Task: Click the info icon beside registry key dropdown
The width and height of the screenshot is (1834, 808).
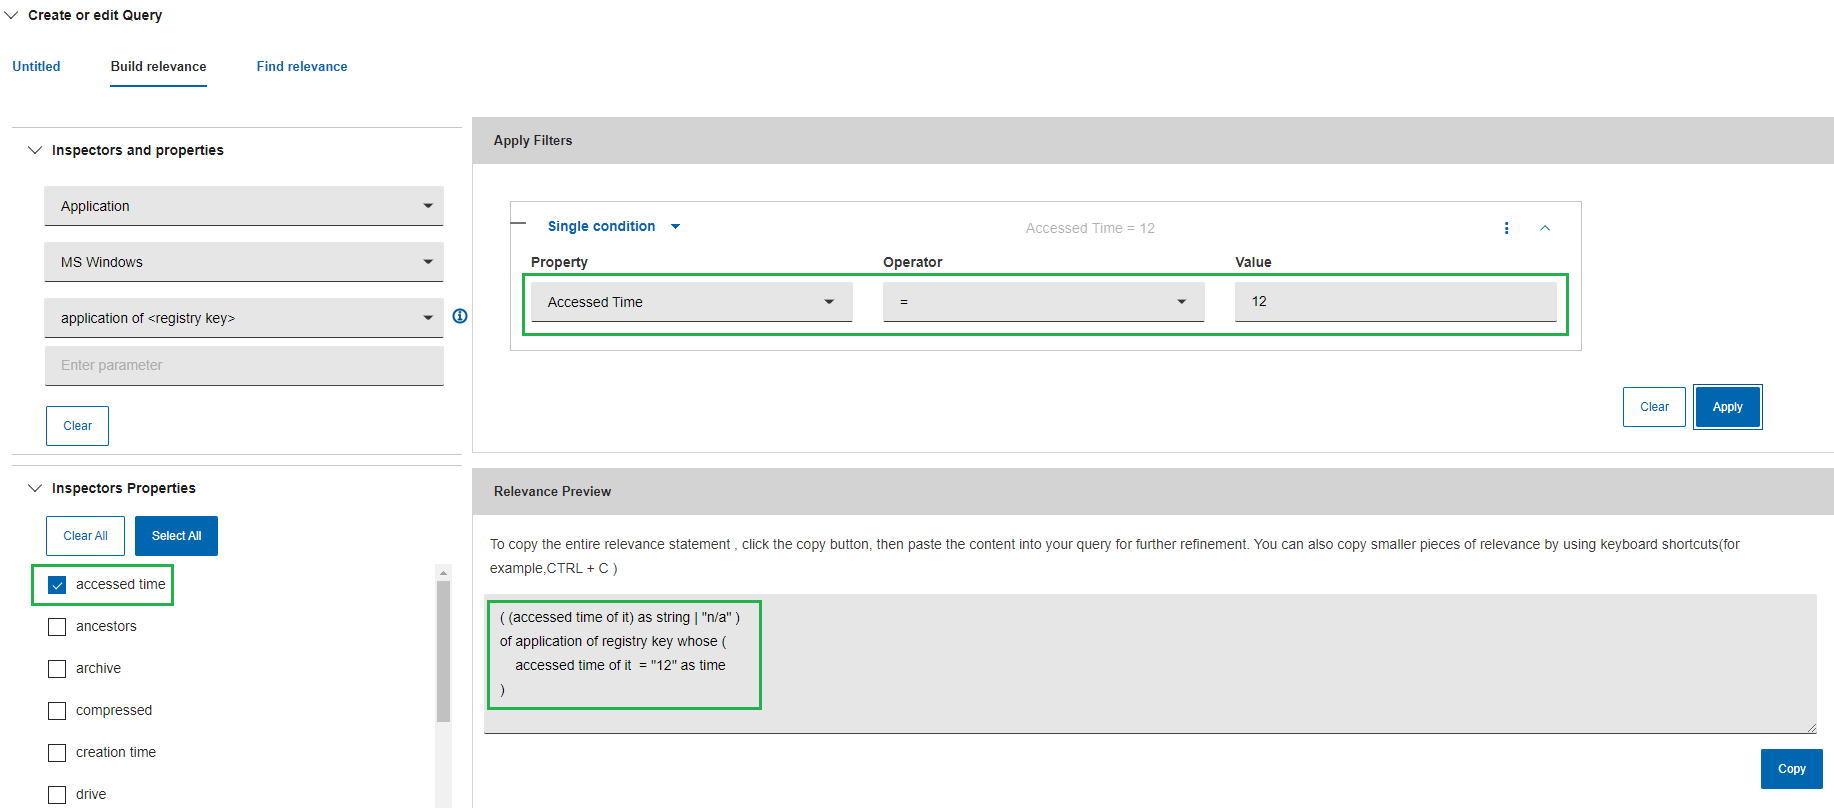Action: tap(460, 316)
